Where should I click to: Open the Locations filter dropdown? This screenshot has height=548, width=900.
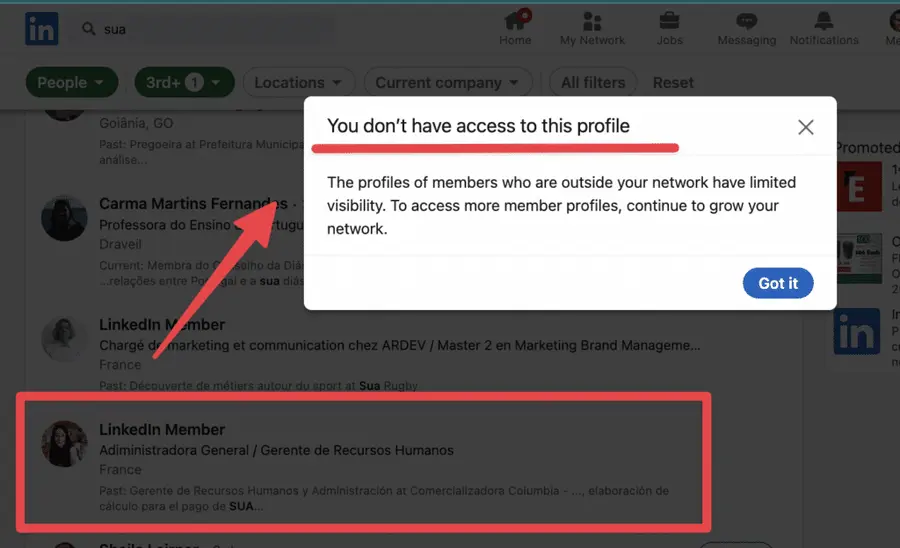click(298, 83)
